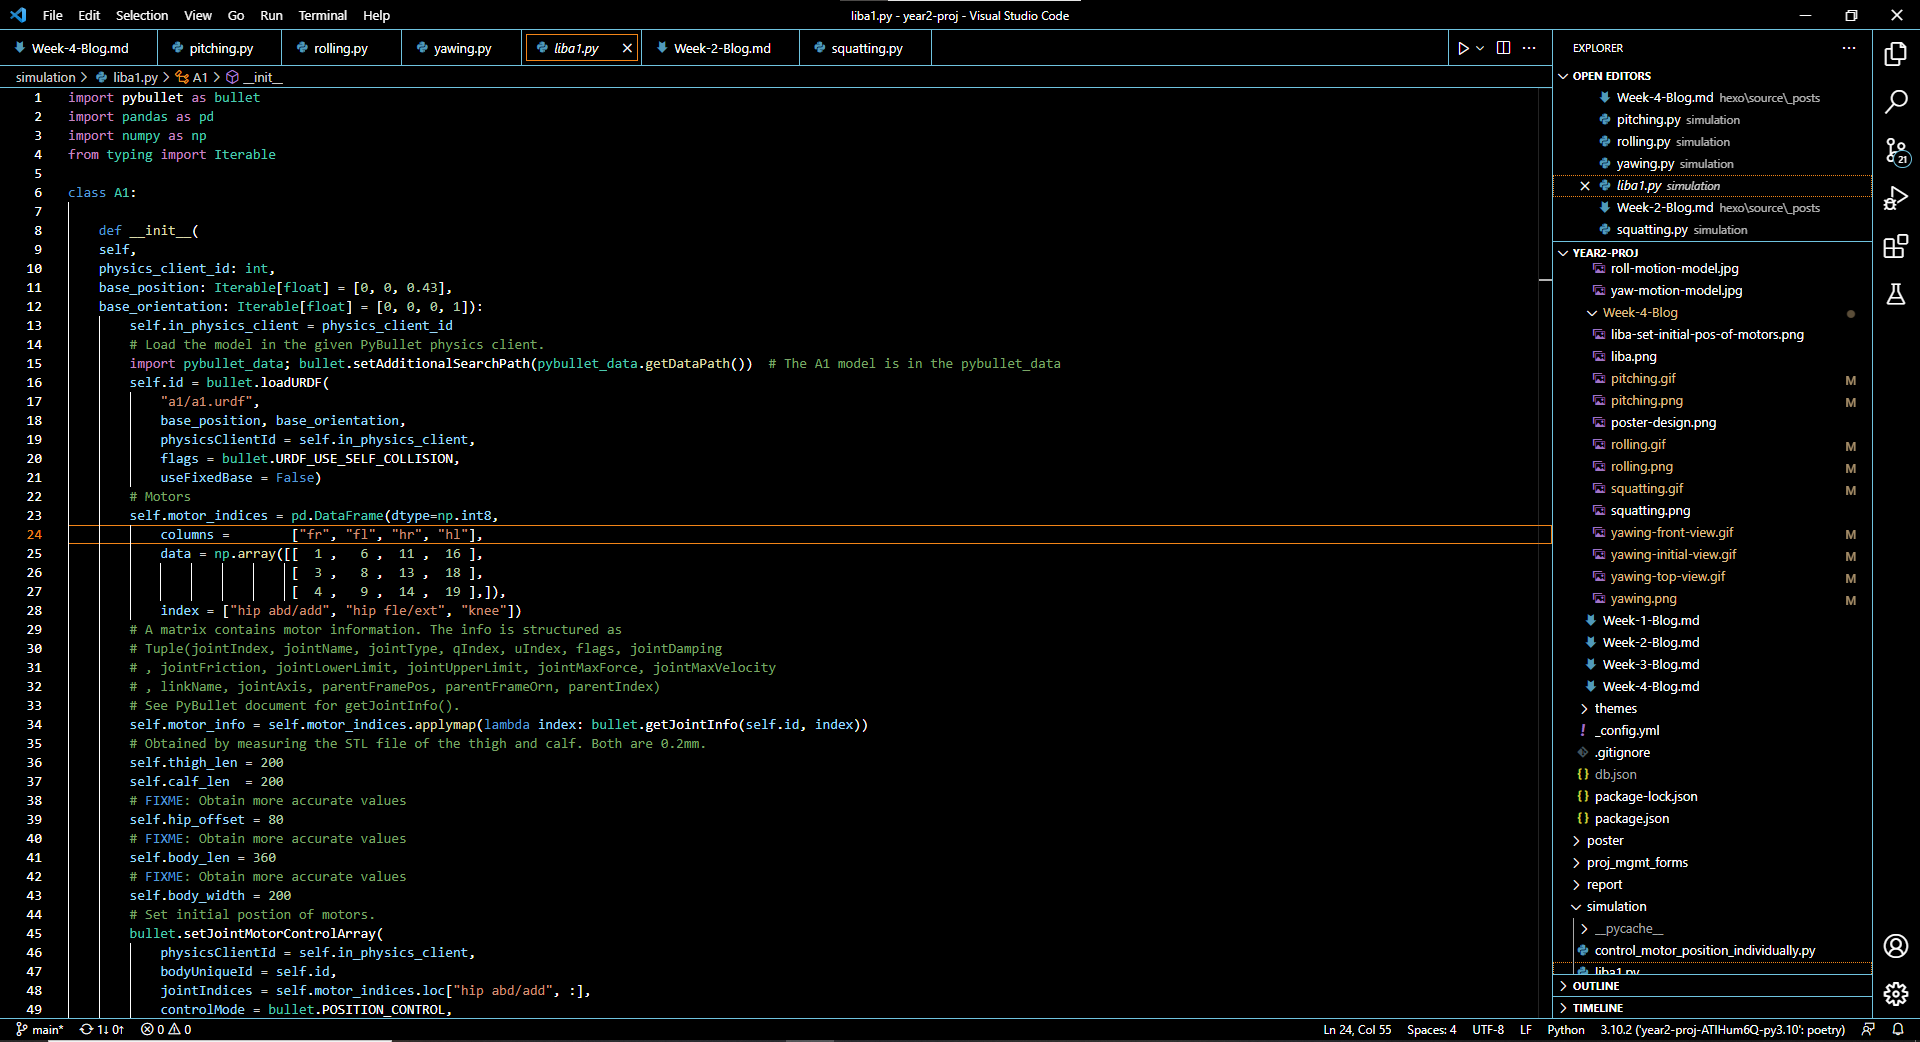This screenshot has width=1920, height=1042.
Task: Close the liba1.py editor tab
Action: coord(627,48)
